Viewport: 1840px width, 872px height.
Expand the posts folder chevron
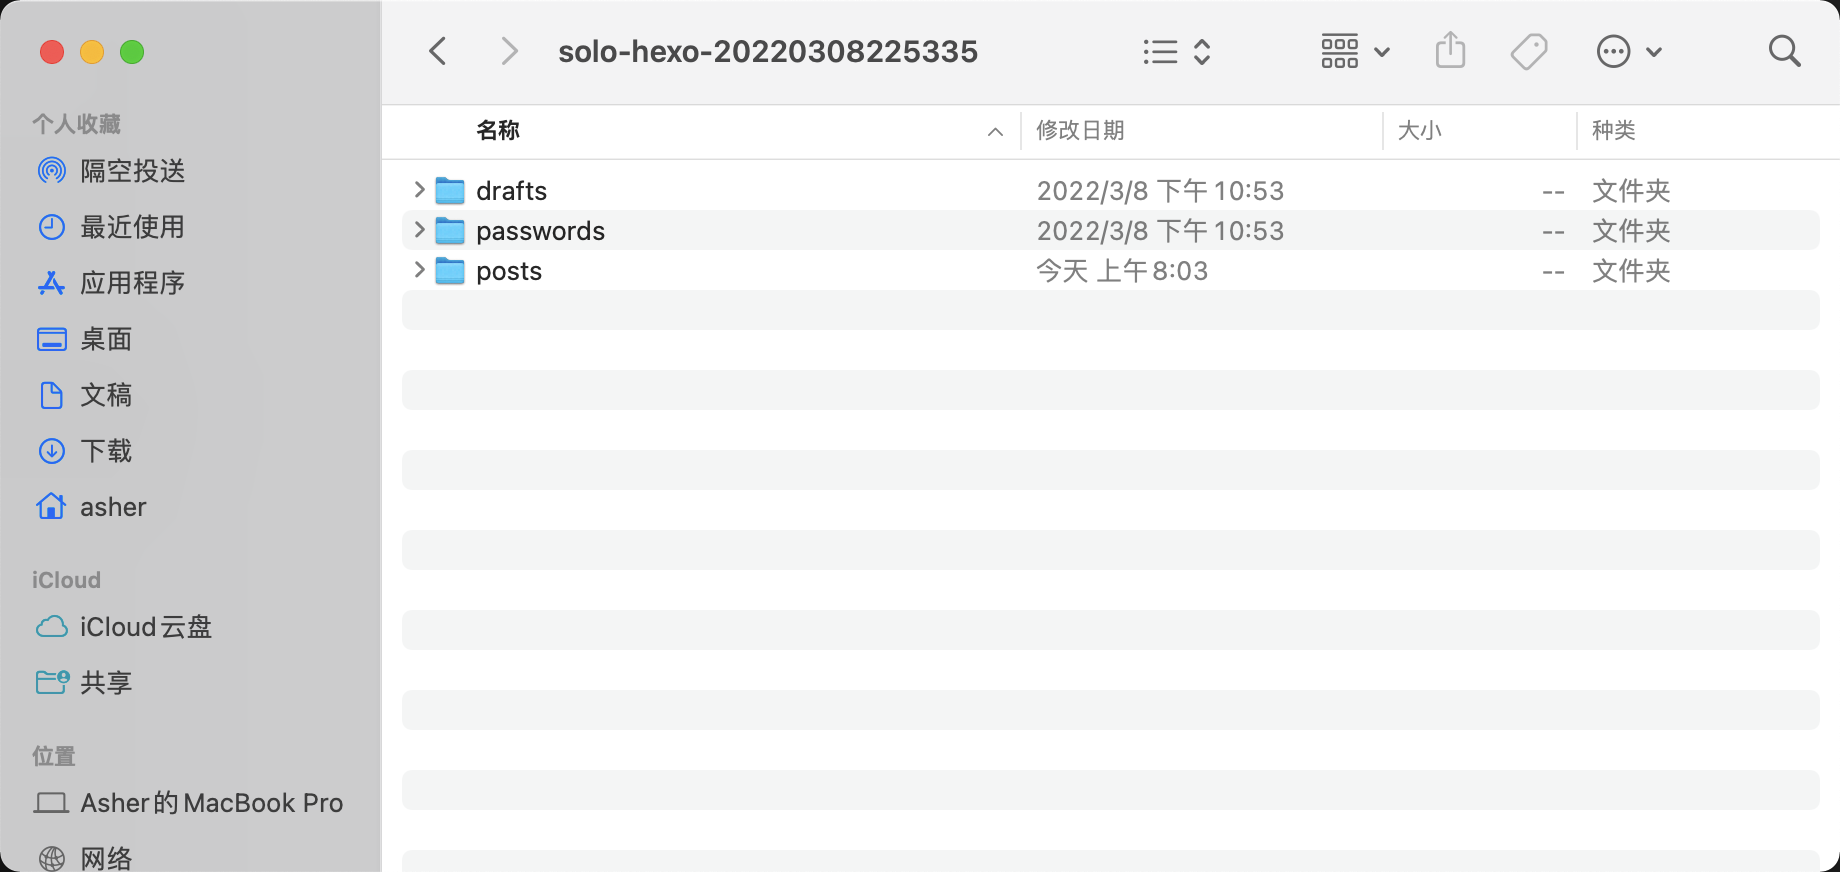pos(420,270)
